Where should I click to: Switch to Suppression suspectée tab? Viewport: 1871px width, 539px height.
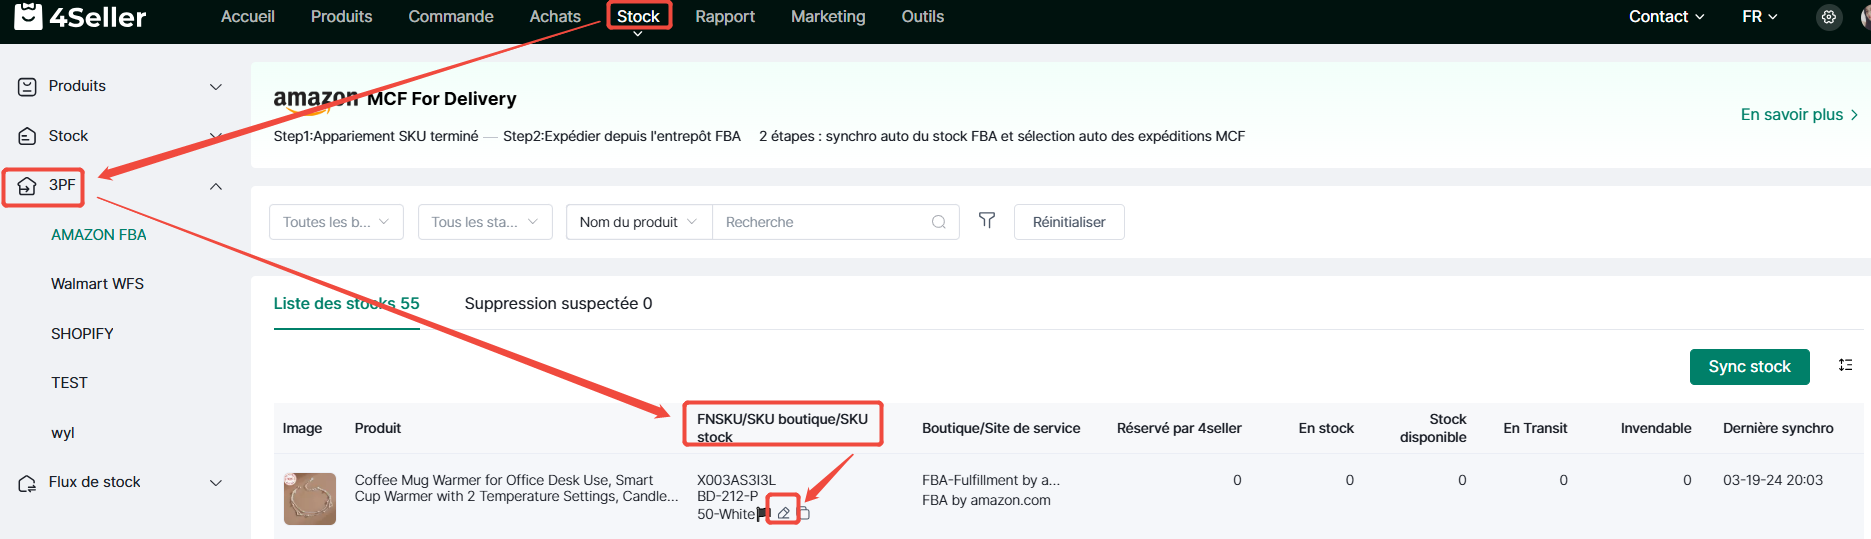coord(558,304)
